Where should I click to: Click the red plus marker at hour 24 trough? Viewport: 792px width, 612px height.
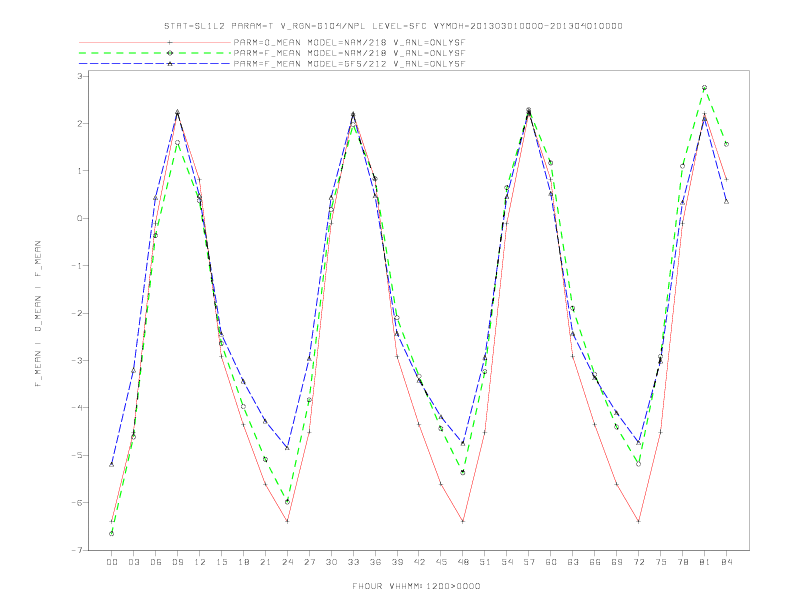click(x=287, y=521)
